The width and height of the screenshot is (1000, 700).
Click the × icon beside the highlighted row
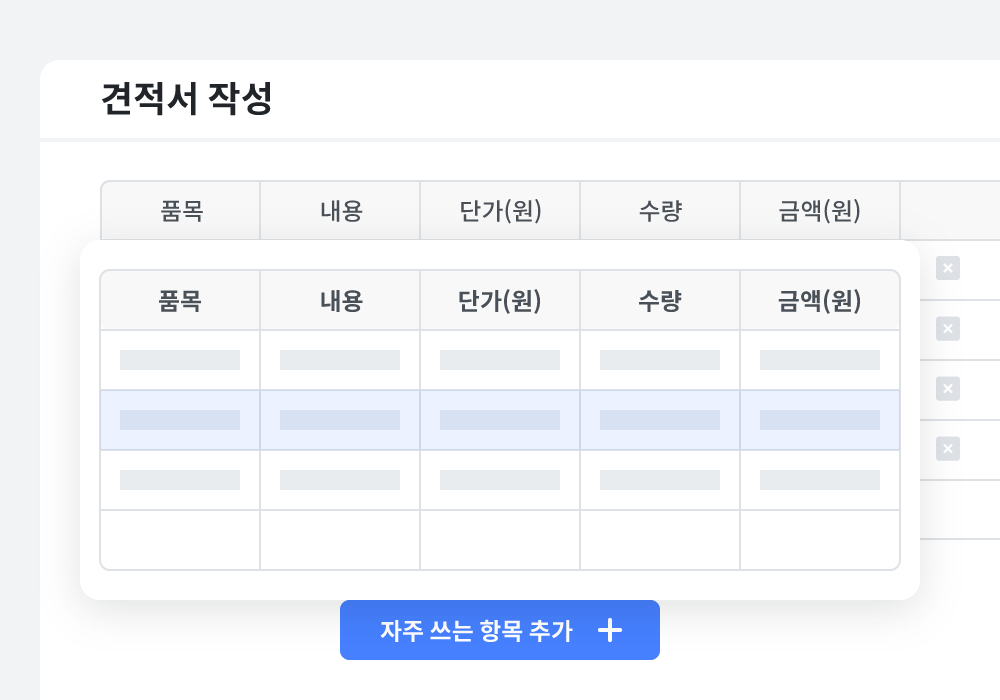pyautogui.click(x=947, y=448)
